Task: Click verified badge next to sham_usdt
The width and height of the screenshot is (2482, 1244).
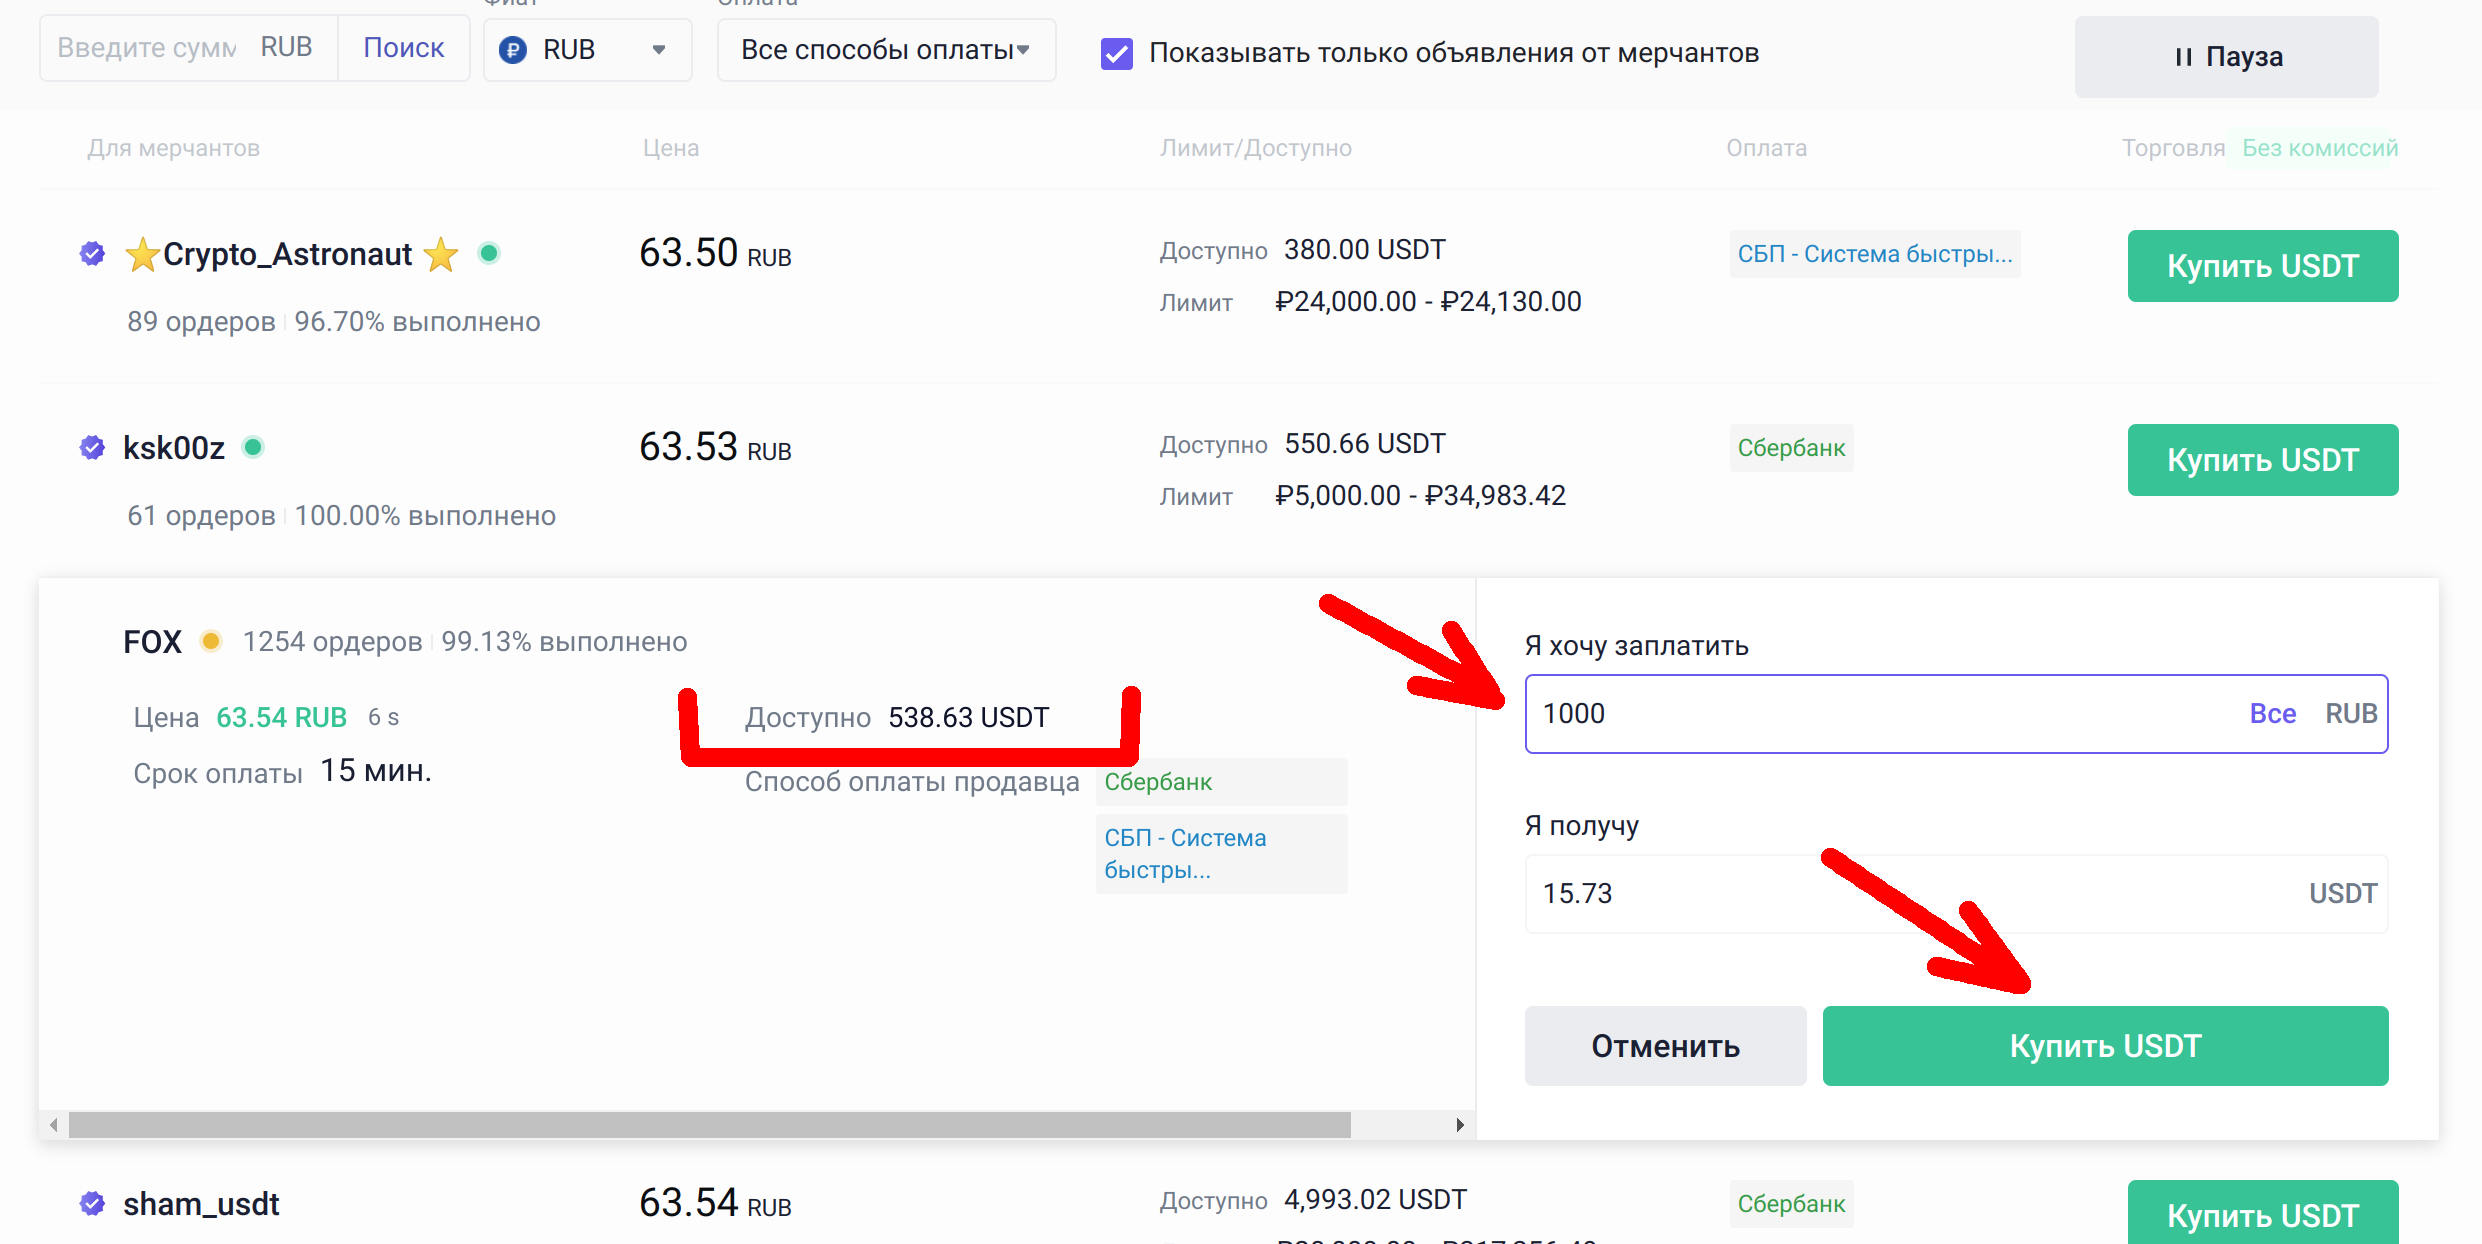Action: point(92,1204)
